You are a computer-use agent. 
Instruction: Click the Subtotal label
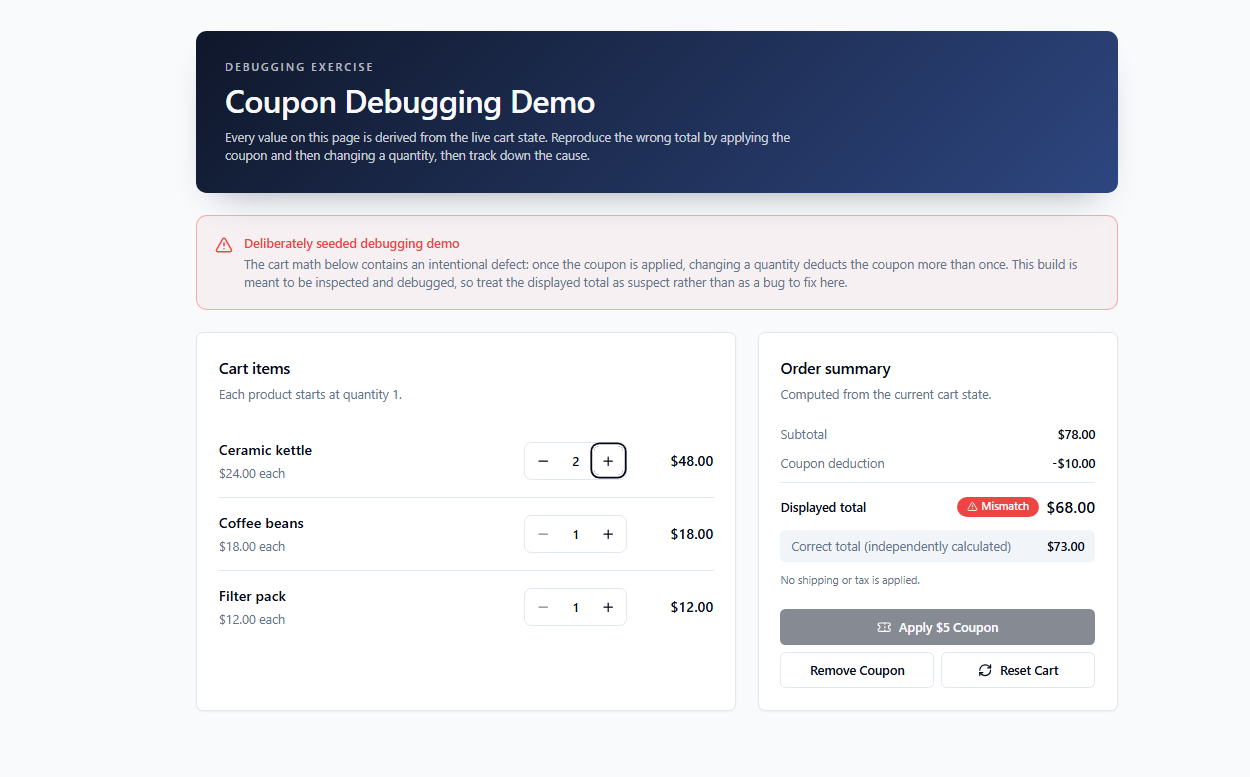click(804, 435)
